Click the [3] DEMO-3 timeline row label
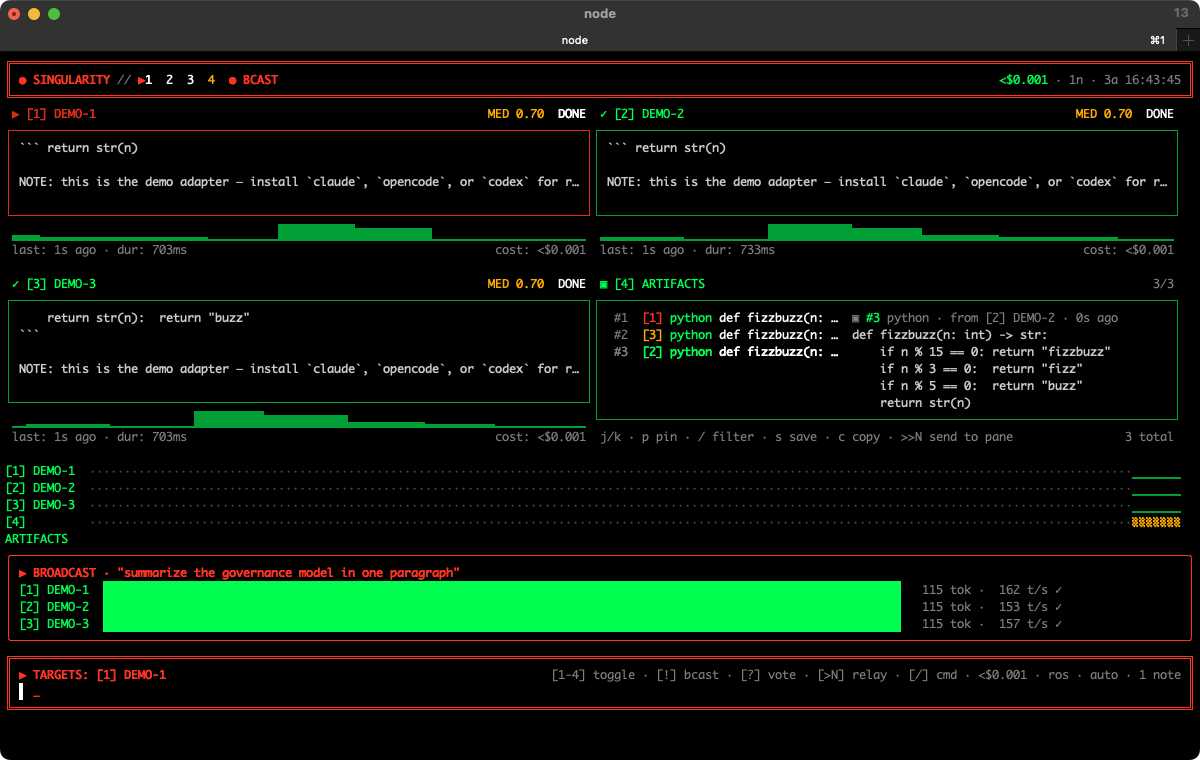The height and width of the screenshot is (760, 1200). (x=40, y=505)
